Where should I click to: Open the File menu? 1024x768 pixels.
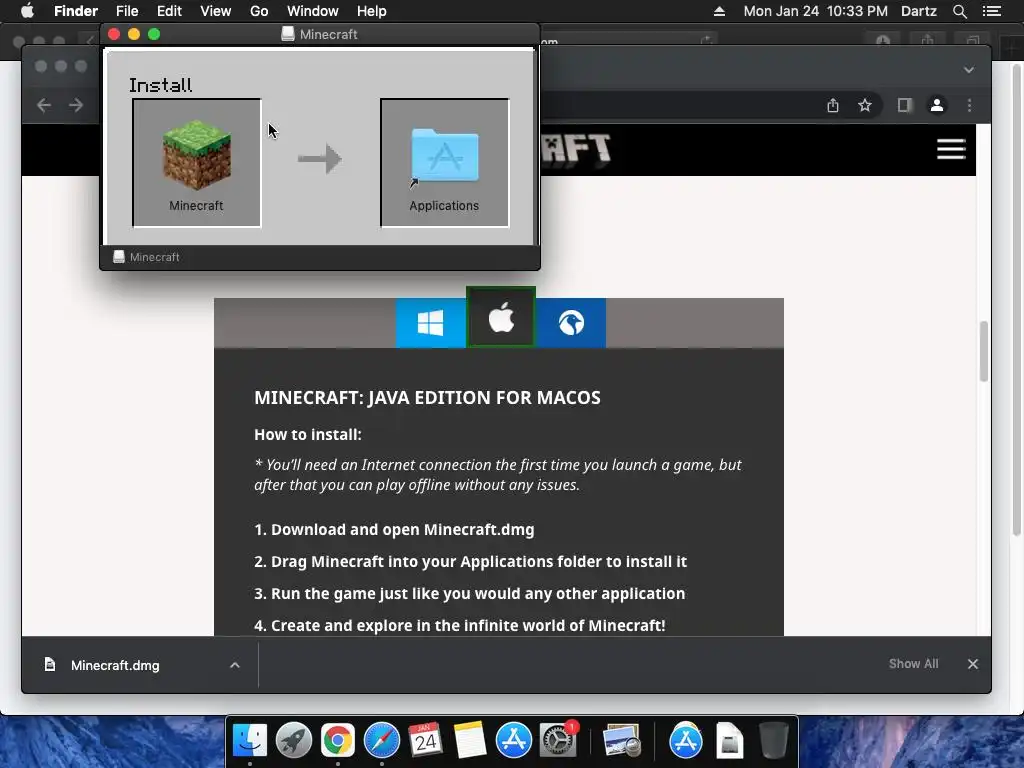click(x=127, y=11)
